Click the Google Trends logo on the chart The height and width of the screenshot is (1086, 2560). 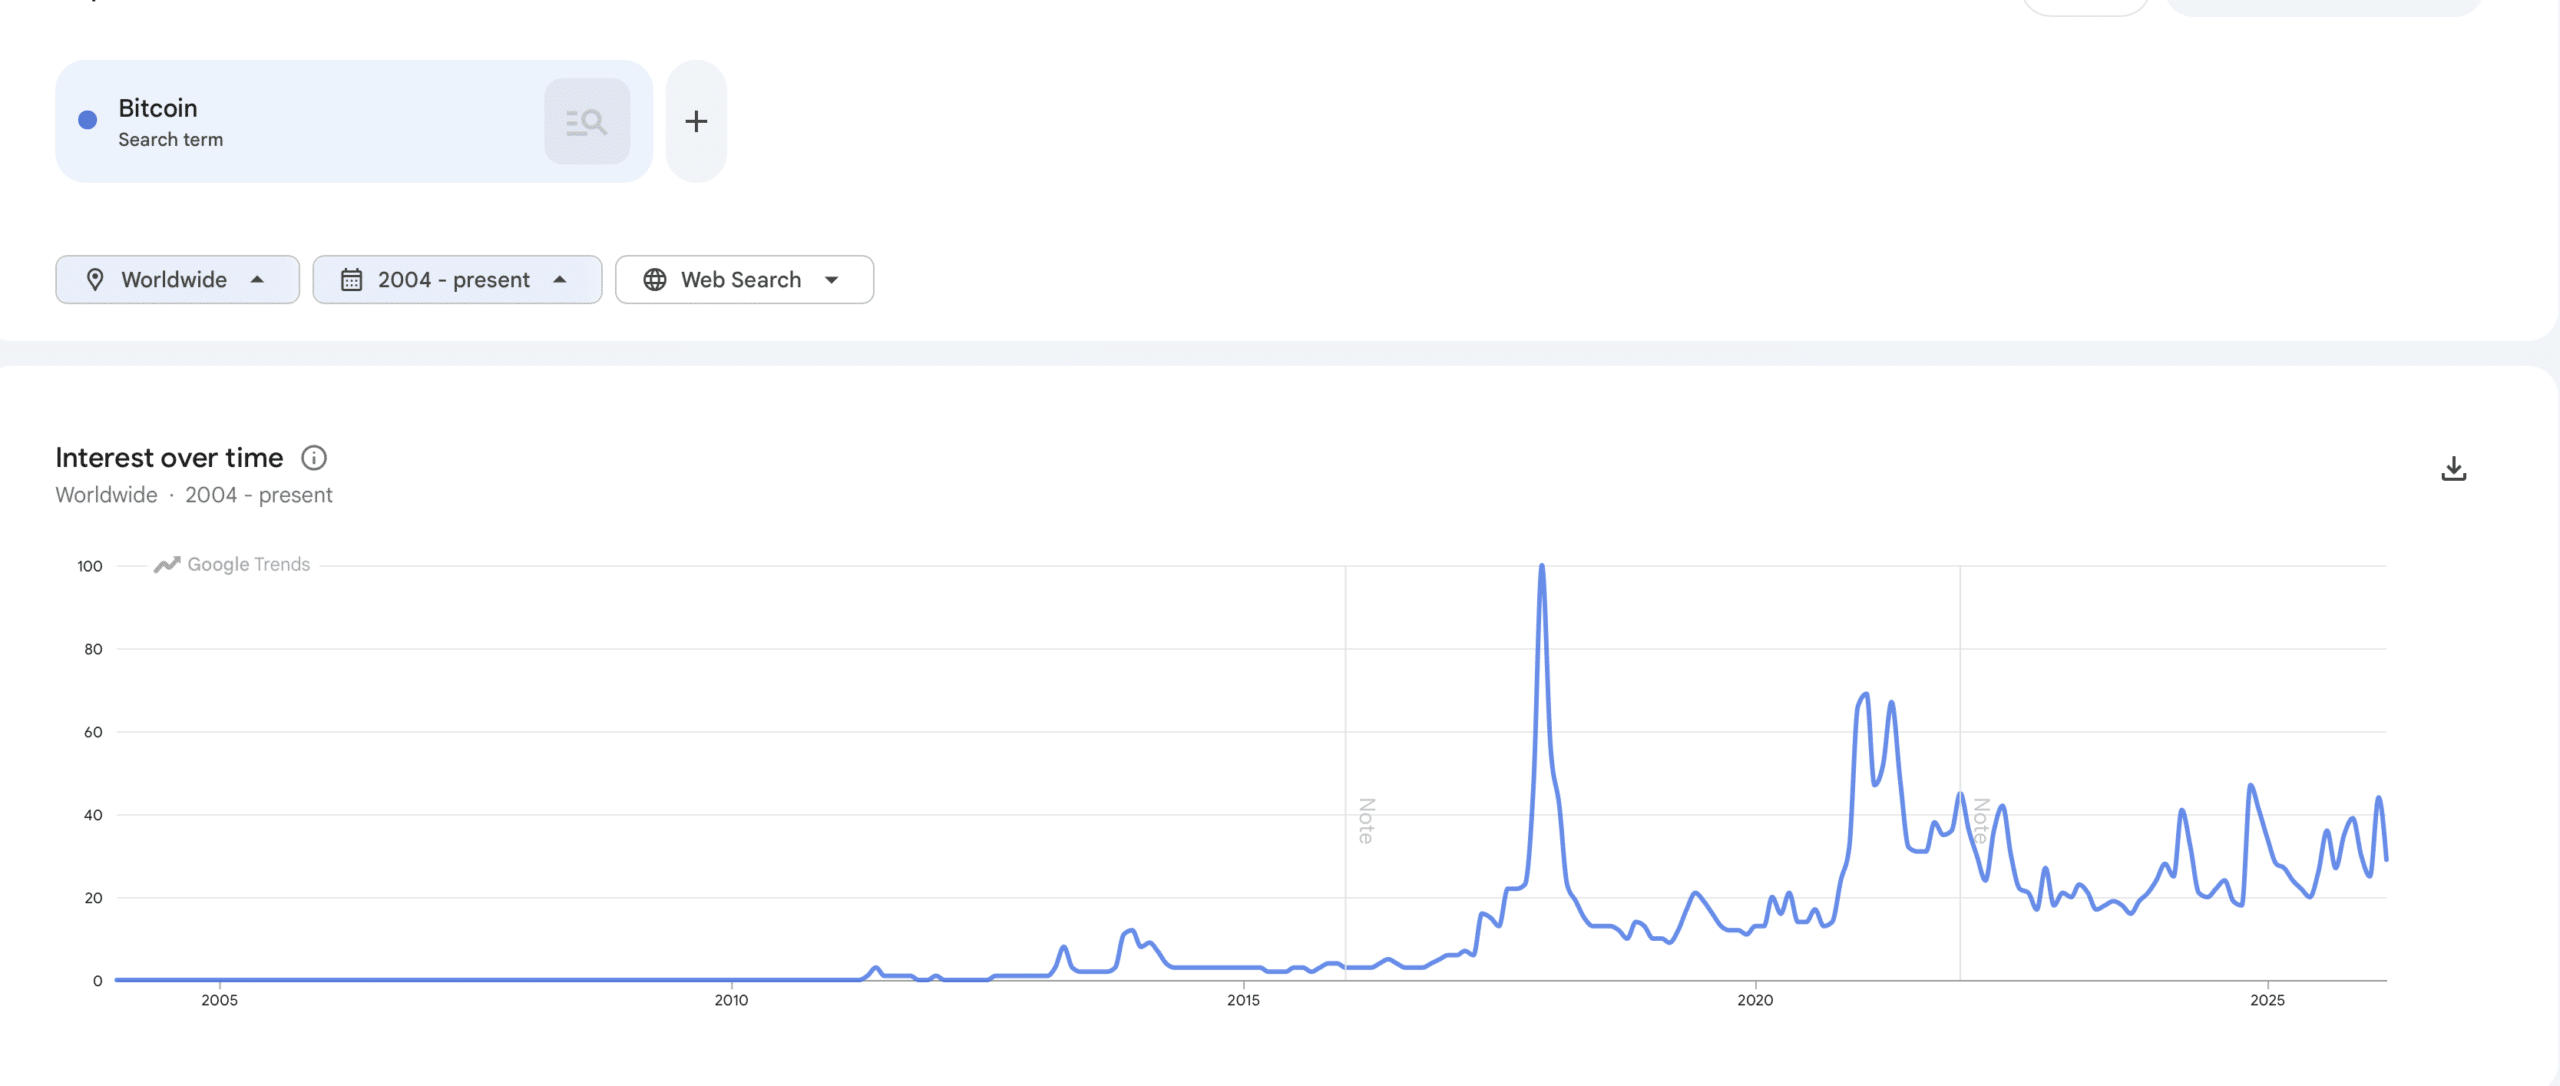click(231, 563)
